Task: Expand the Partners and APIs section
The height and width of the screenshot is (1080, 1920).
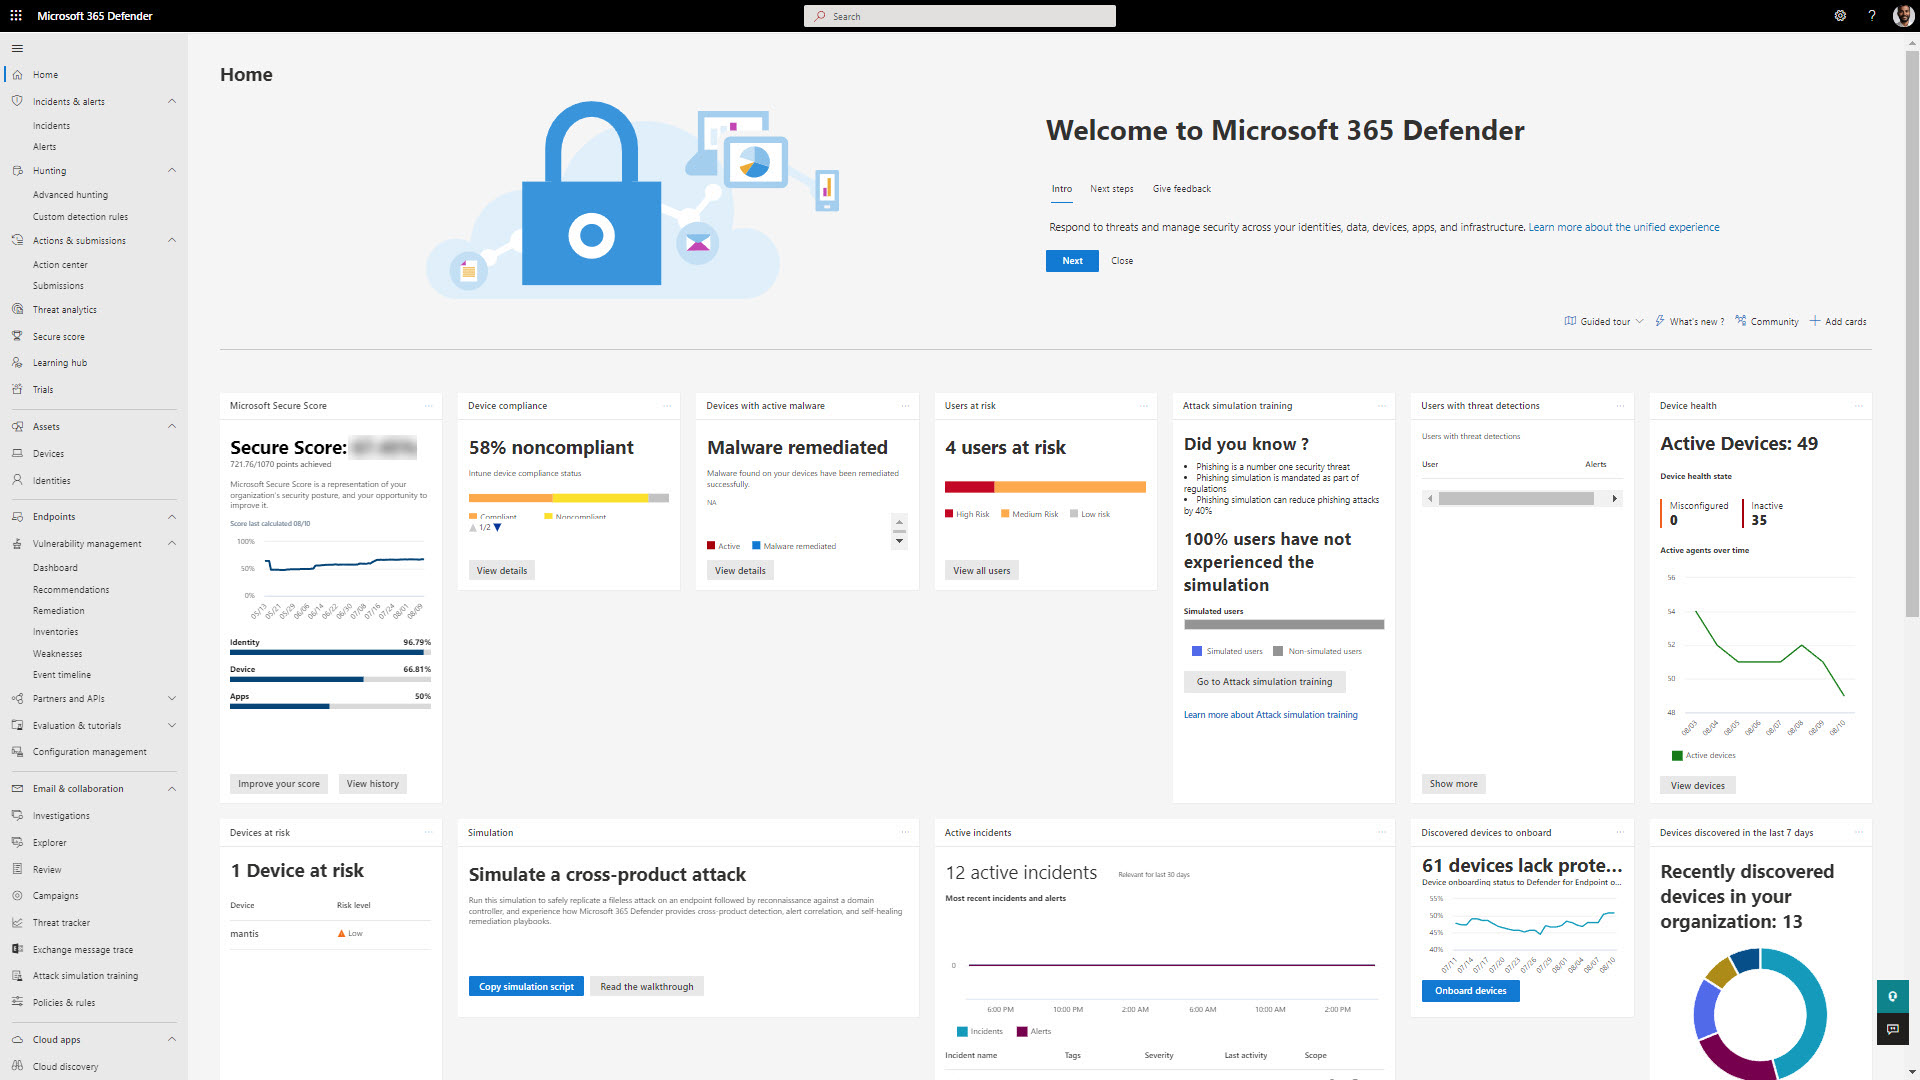Action: pos(172,699)
